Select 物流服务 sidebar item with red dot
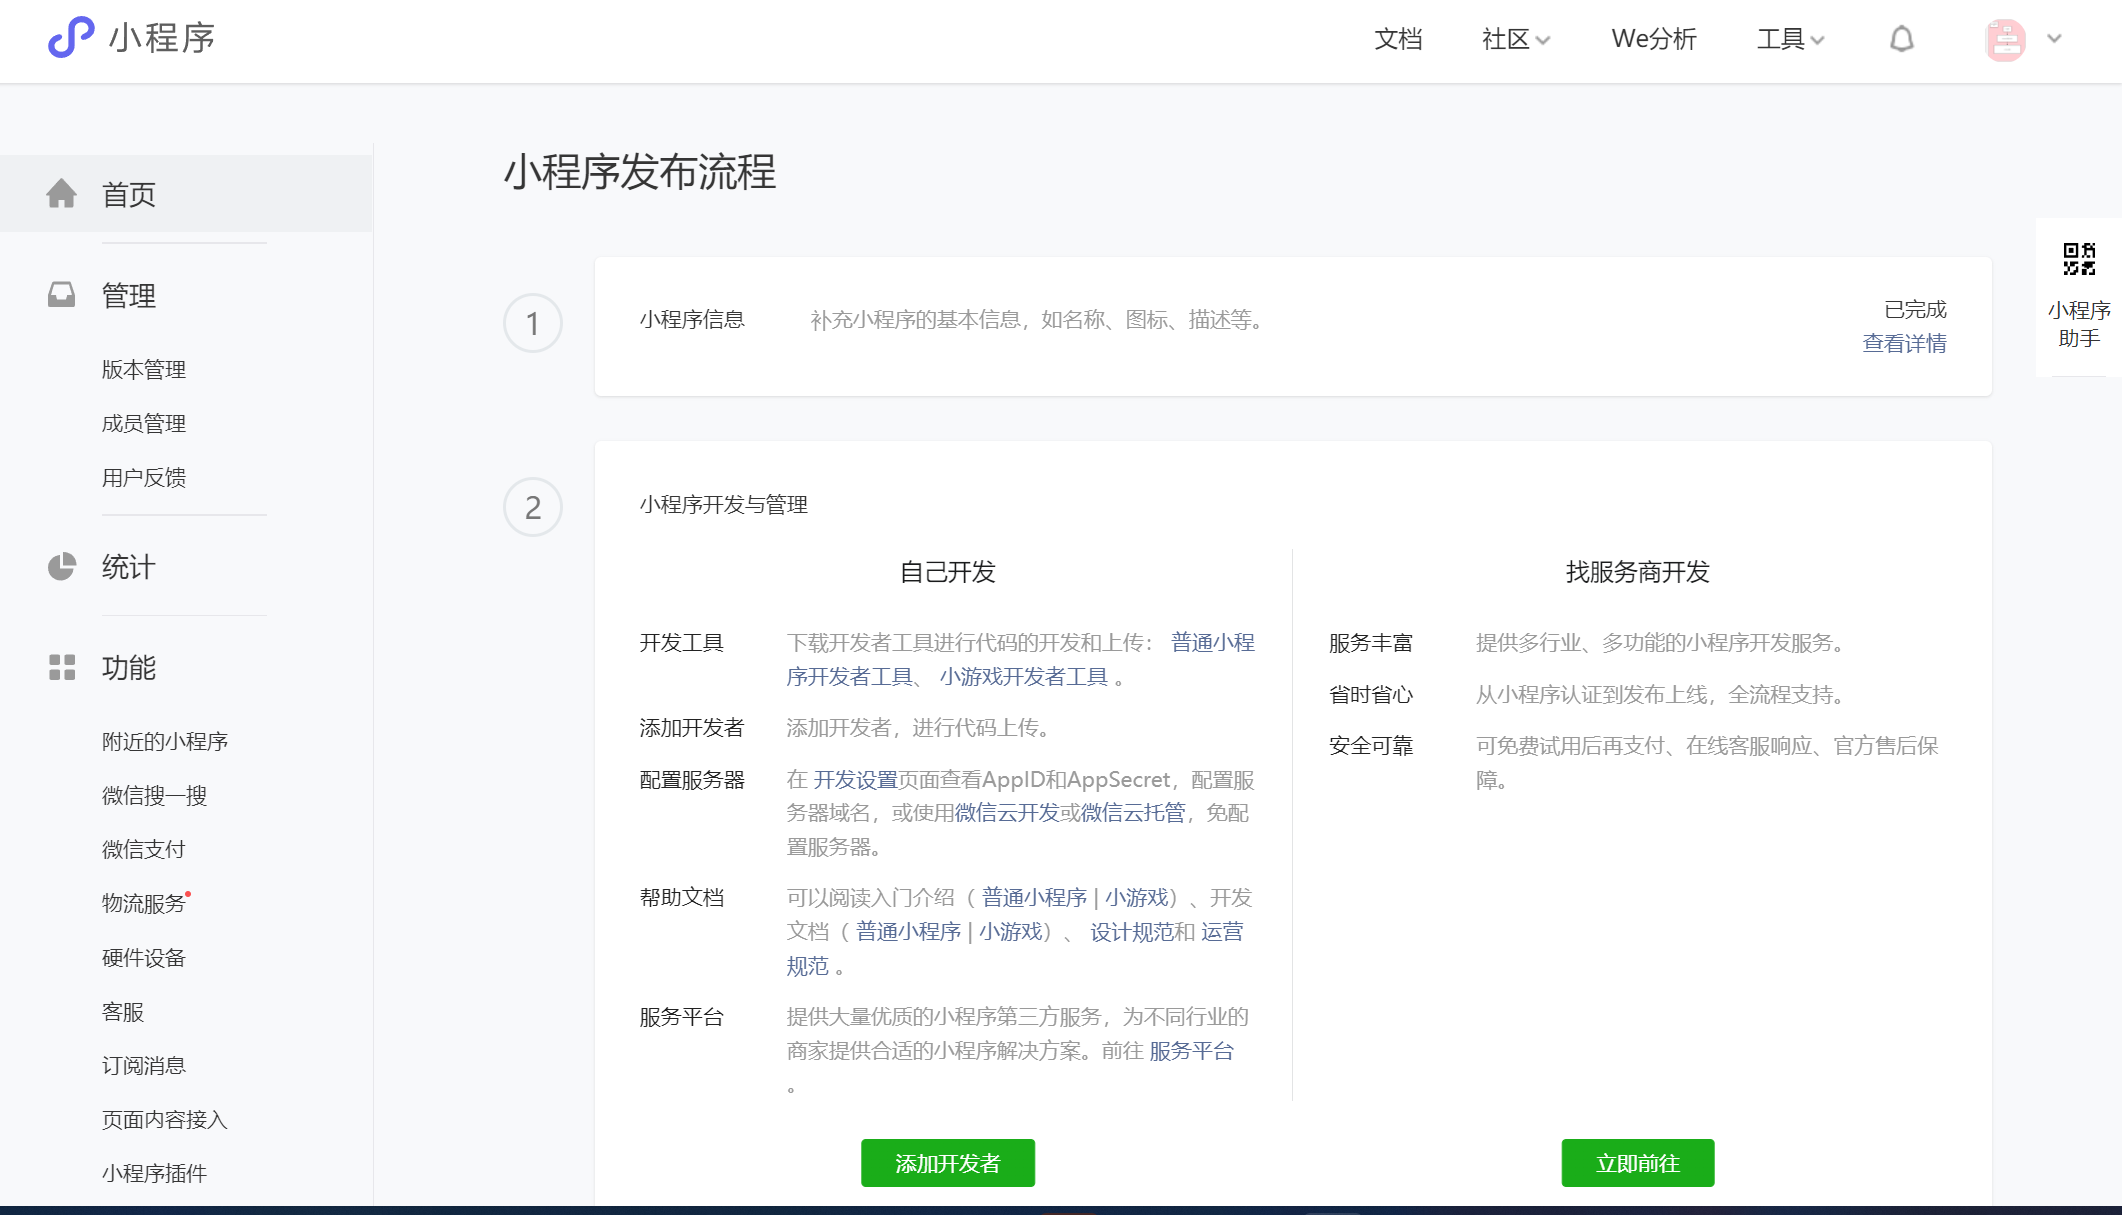Image resolution: width=2122 pixels, height=1215 pixels. (144, 903)
